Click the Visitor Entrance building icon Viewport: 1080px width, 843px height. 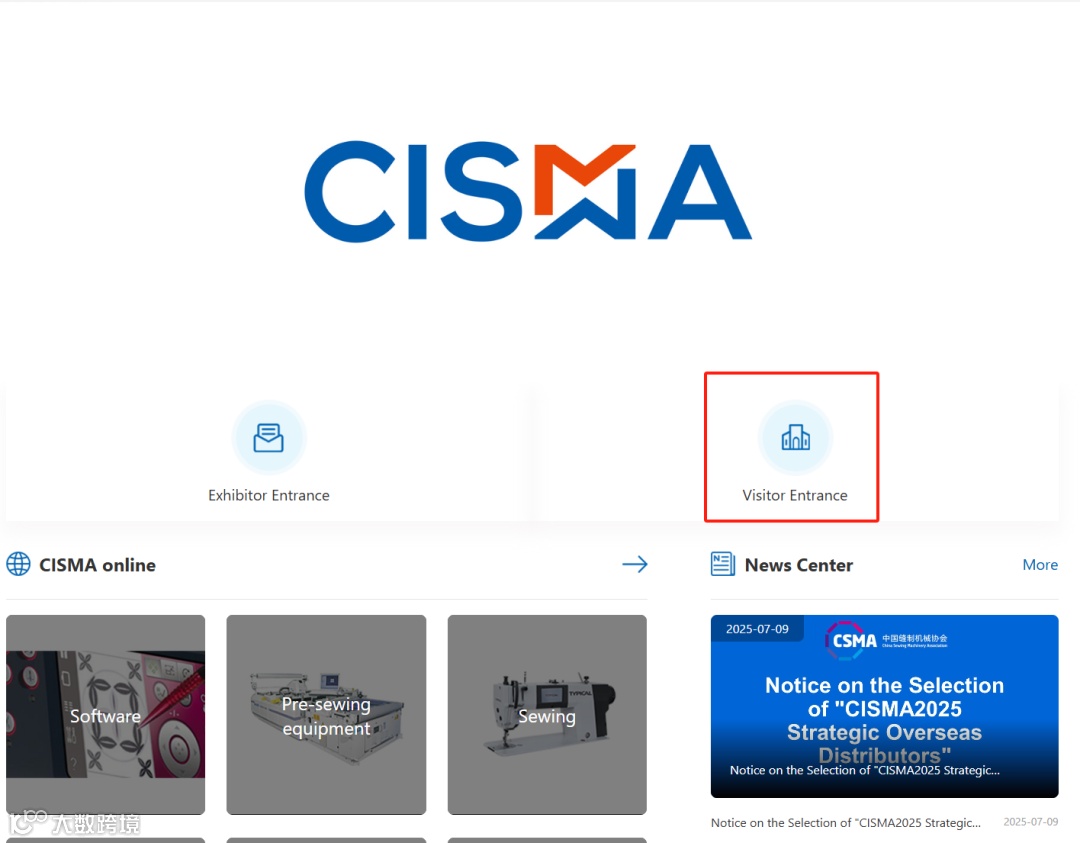click(x=796, y=437)
